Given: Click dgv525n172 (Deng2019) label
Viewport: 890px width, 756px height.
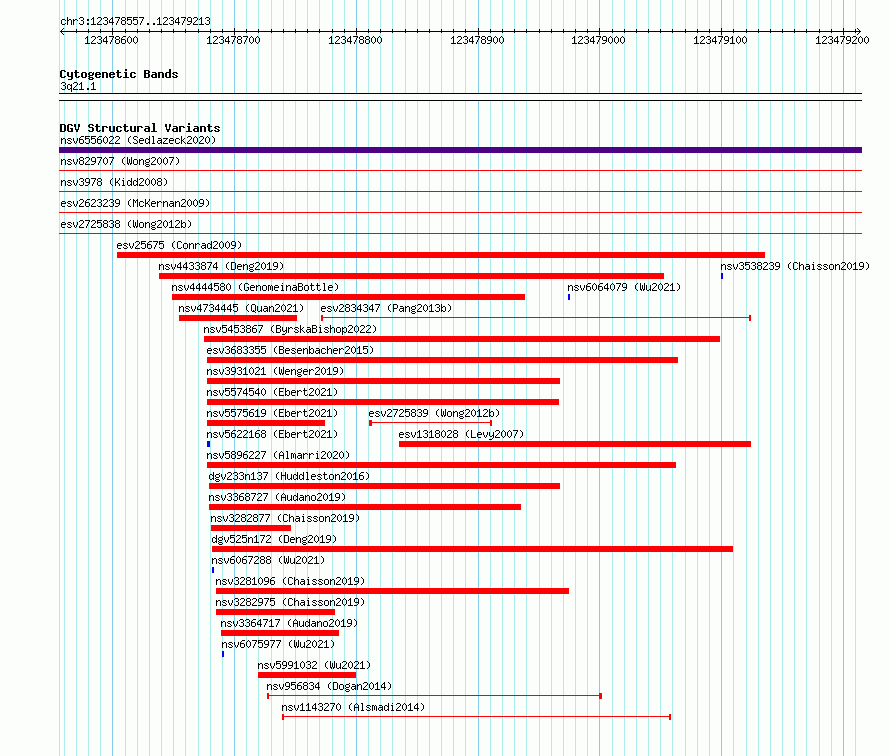Looking at the screenshot, I should point(274,539).
